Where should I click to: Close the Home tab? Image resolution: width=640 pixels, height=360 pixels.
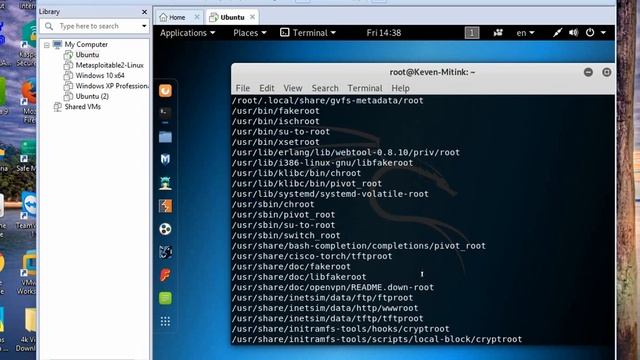pos(197,17)
